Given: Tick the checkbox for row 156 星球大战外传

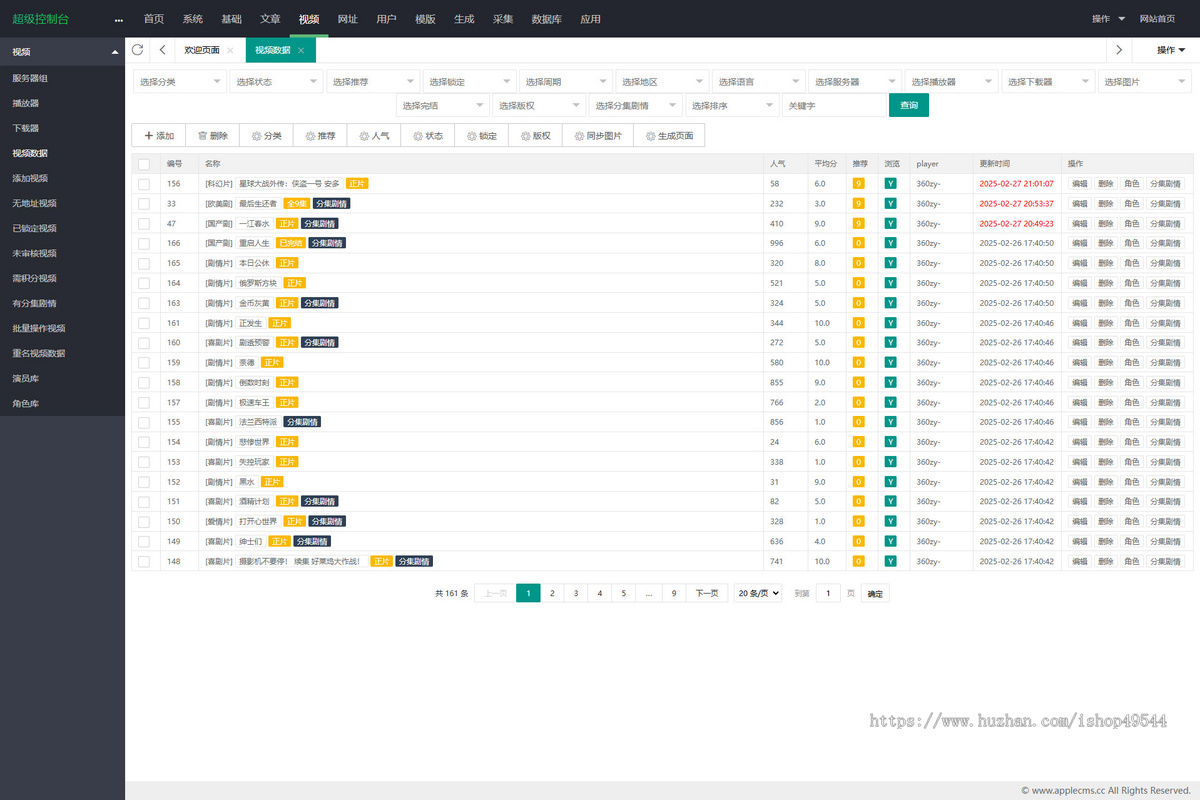Looking at the screenshot, I should coord(144,183).
